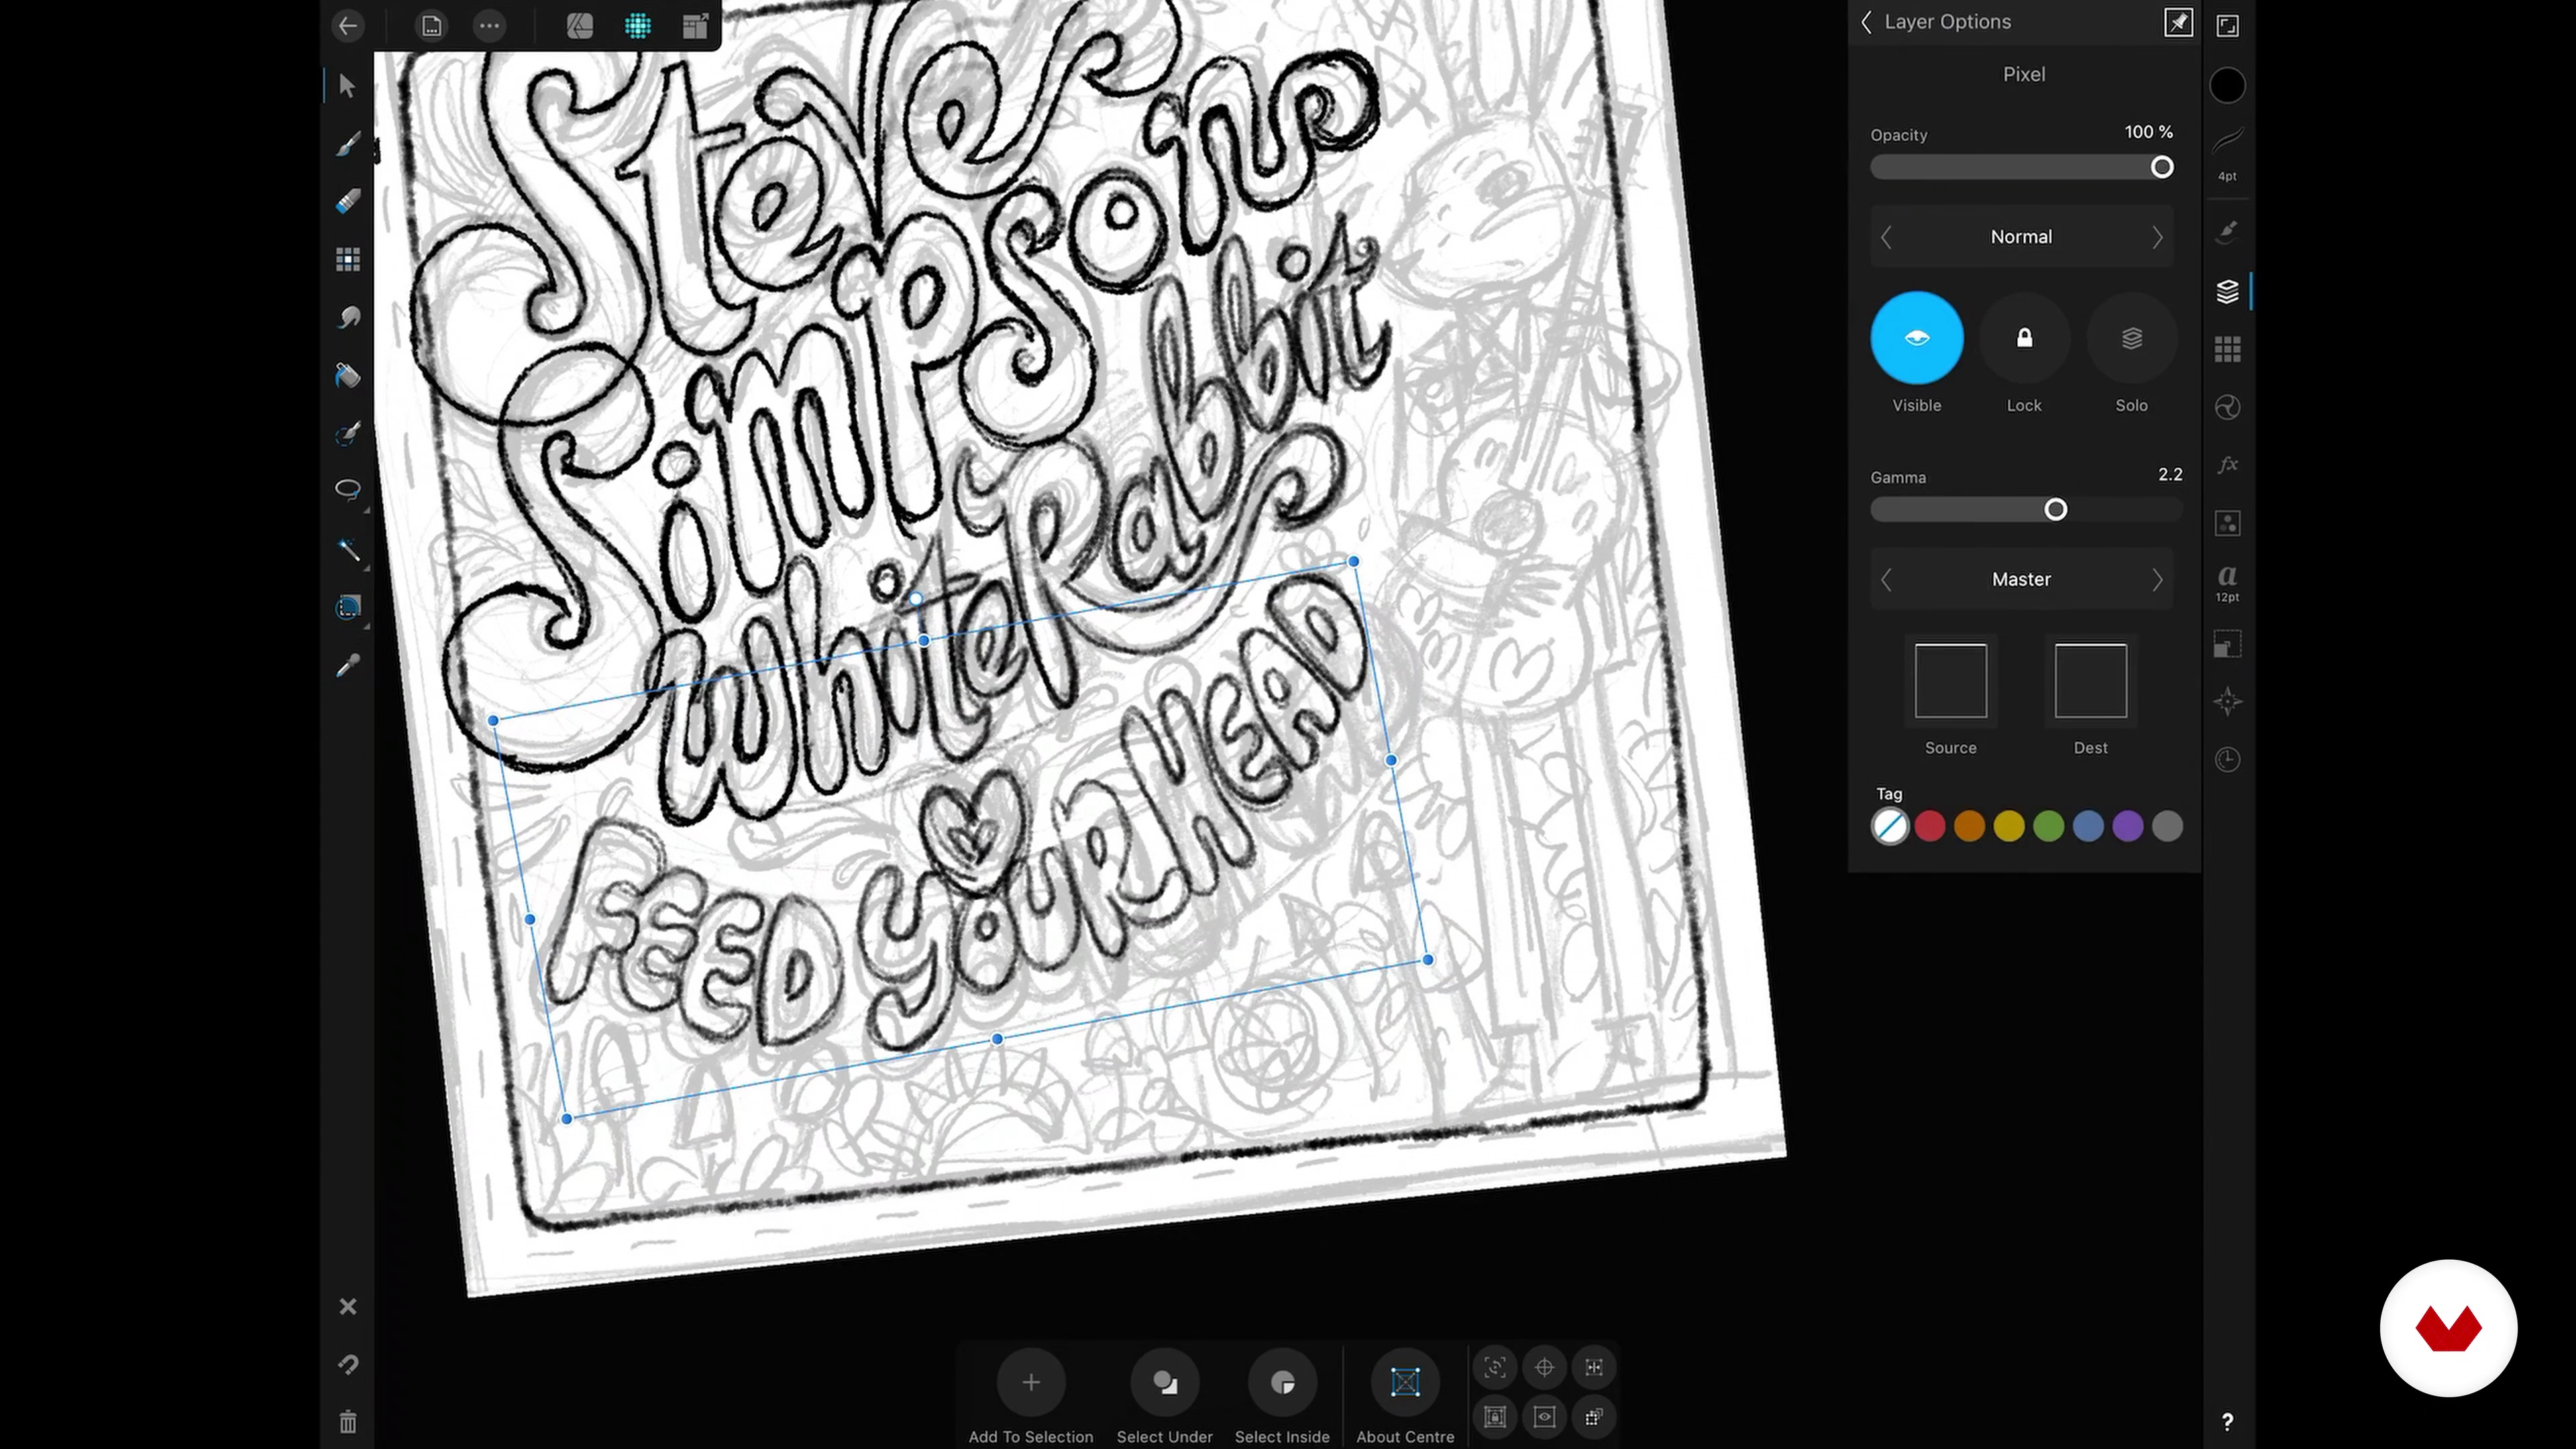Enable Select Under option

[1164, 1382]
